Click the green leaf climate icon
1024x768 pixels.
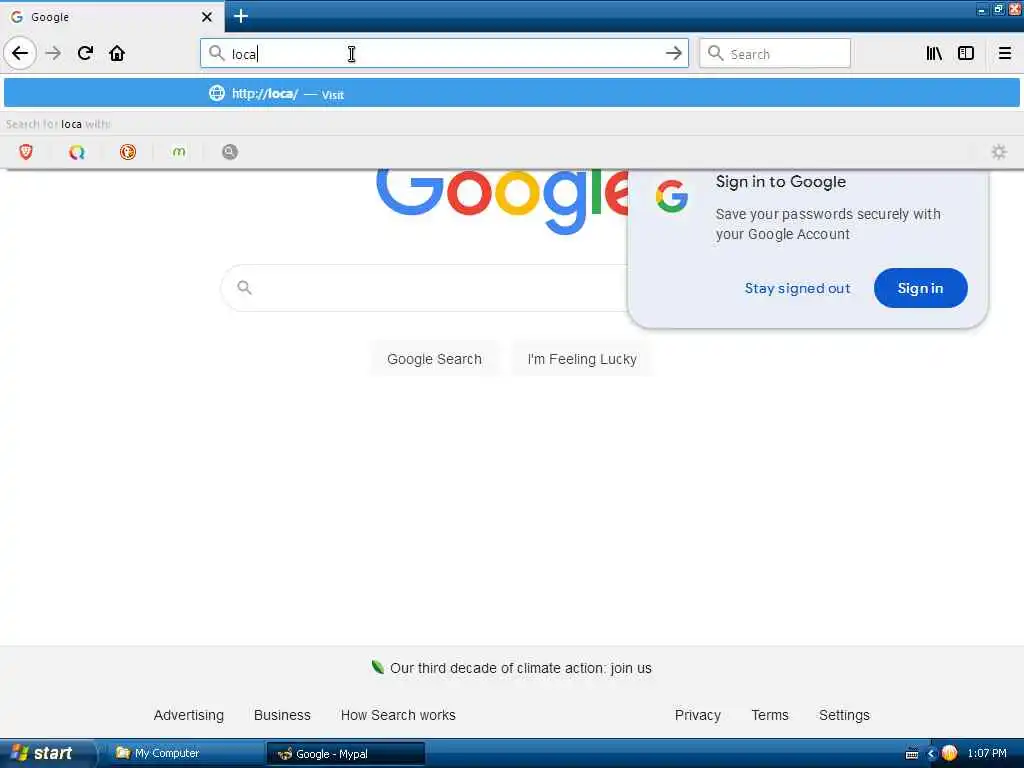pos(377,667)
